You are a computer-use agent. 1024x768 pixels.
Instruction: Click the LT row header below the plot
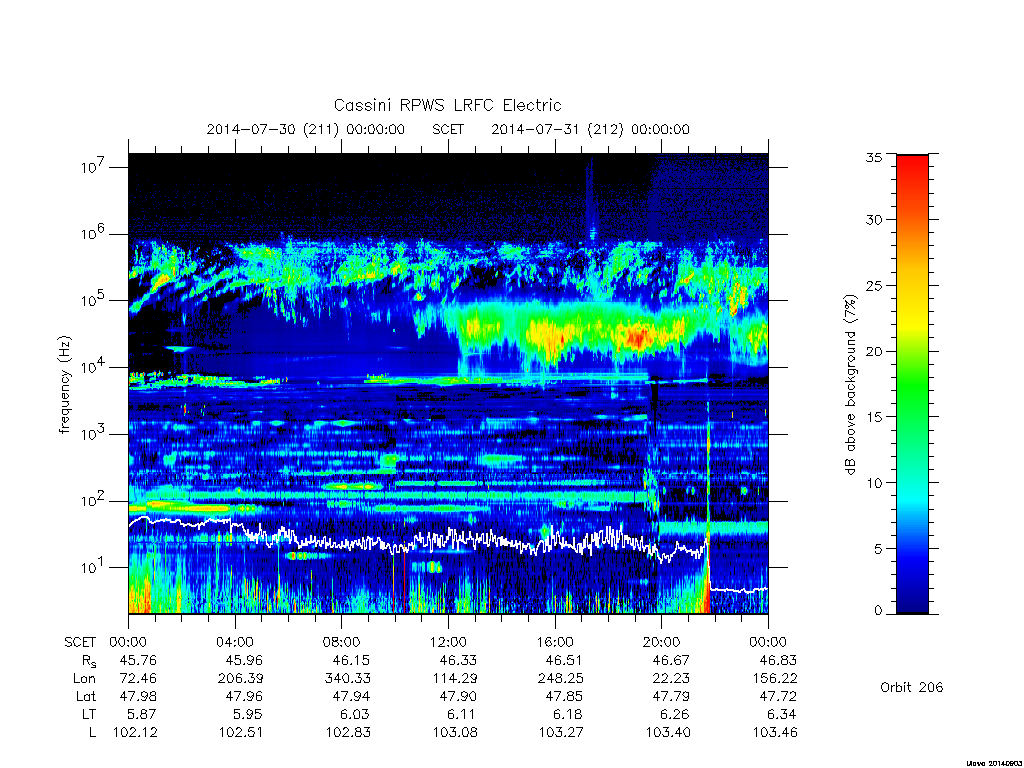pos(89,714)
